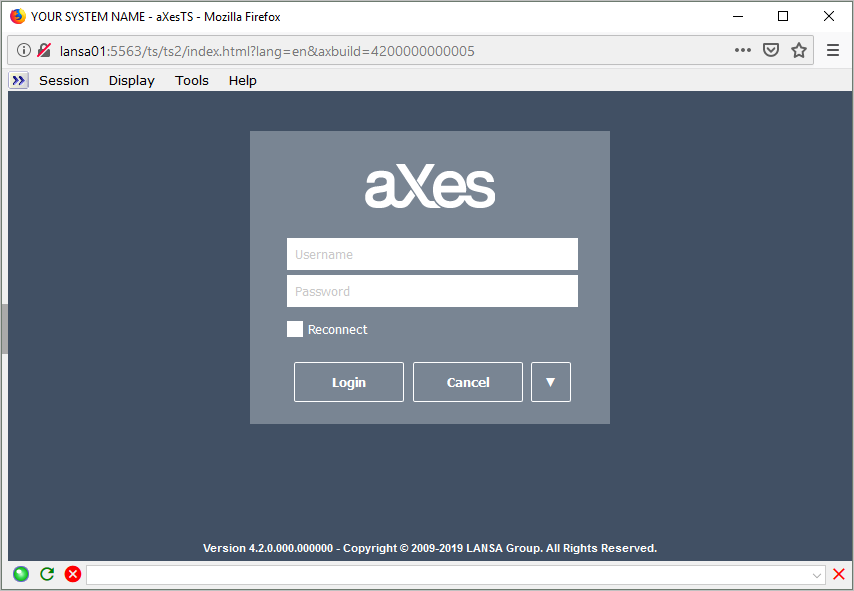854x591 pixels.
Task: Open the Firefox hamburger menu
Action: click(x=833, y=50)
